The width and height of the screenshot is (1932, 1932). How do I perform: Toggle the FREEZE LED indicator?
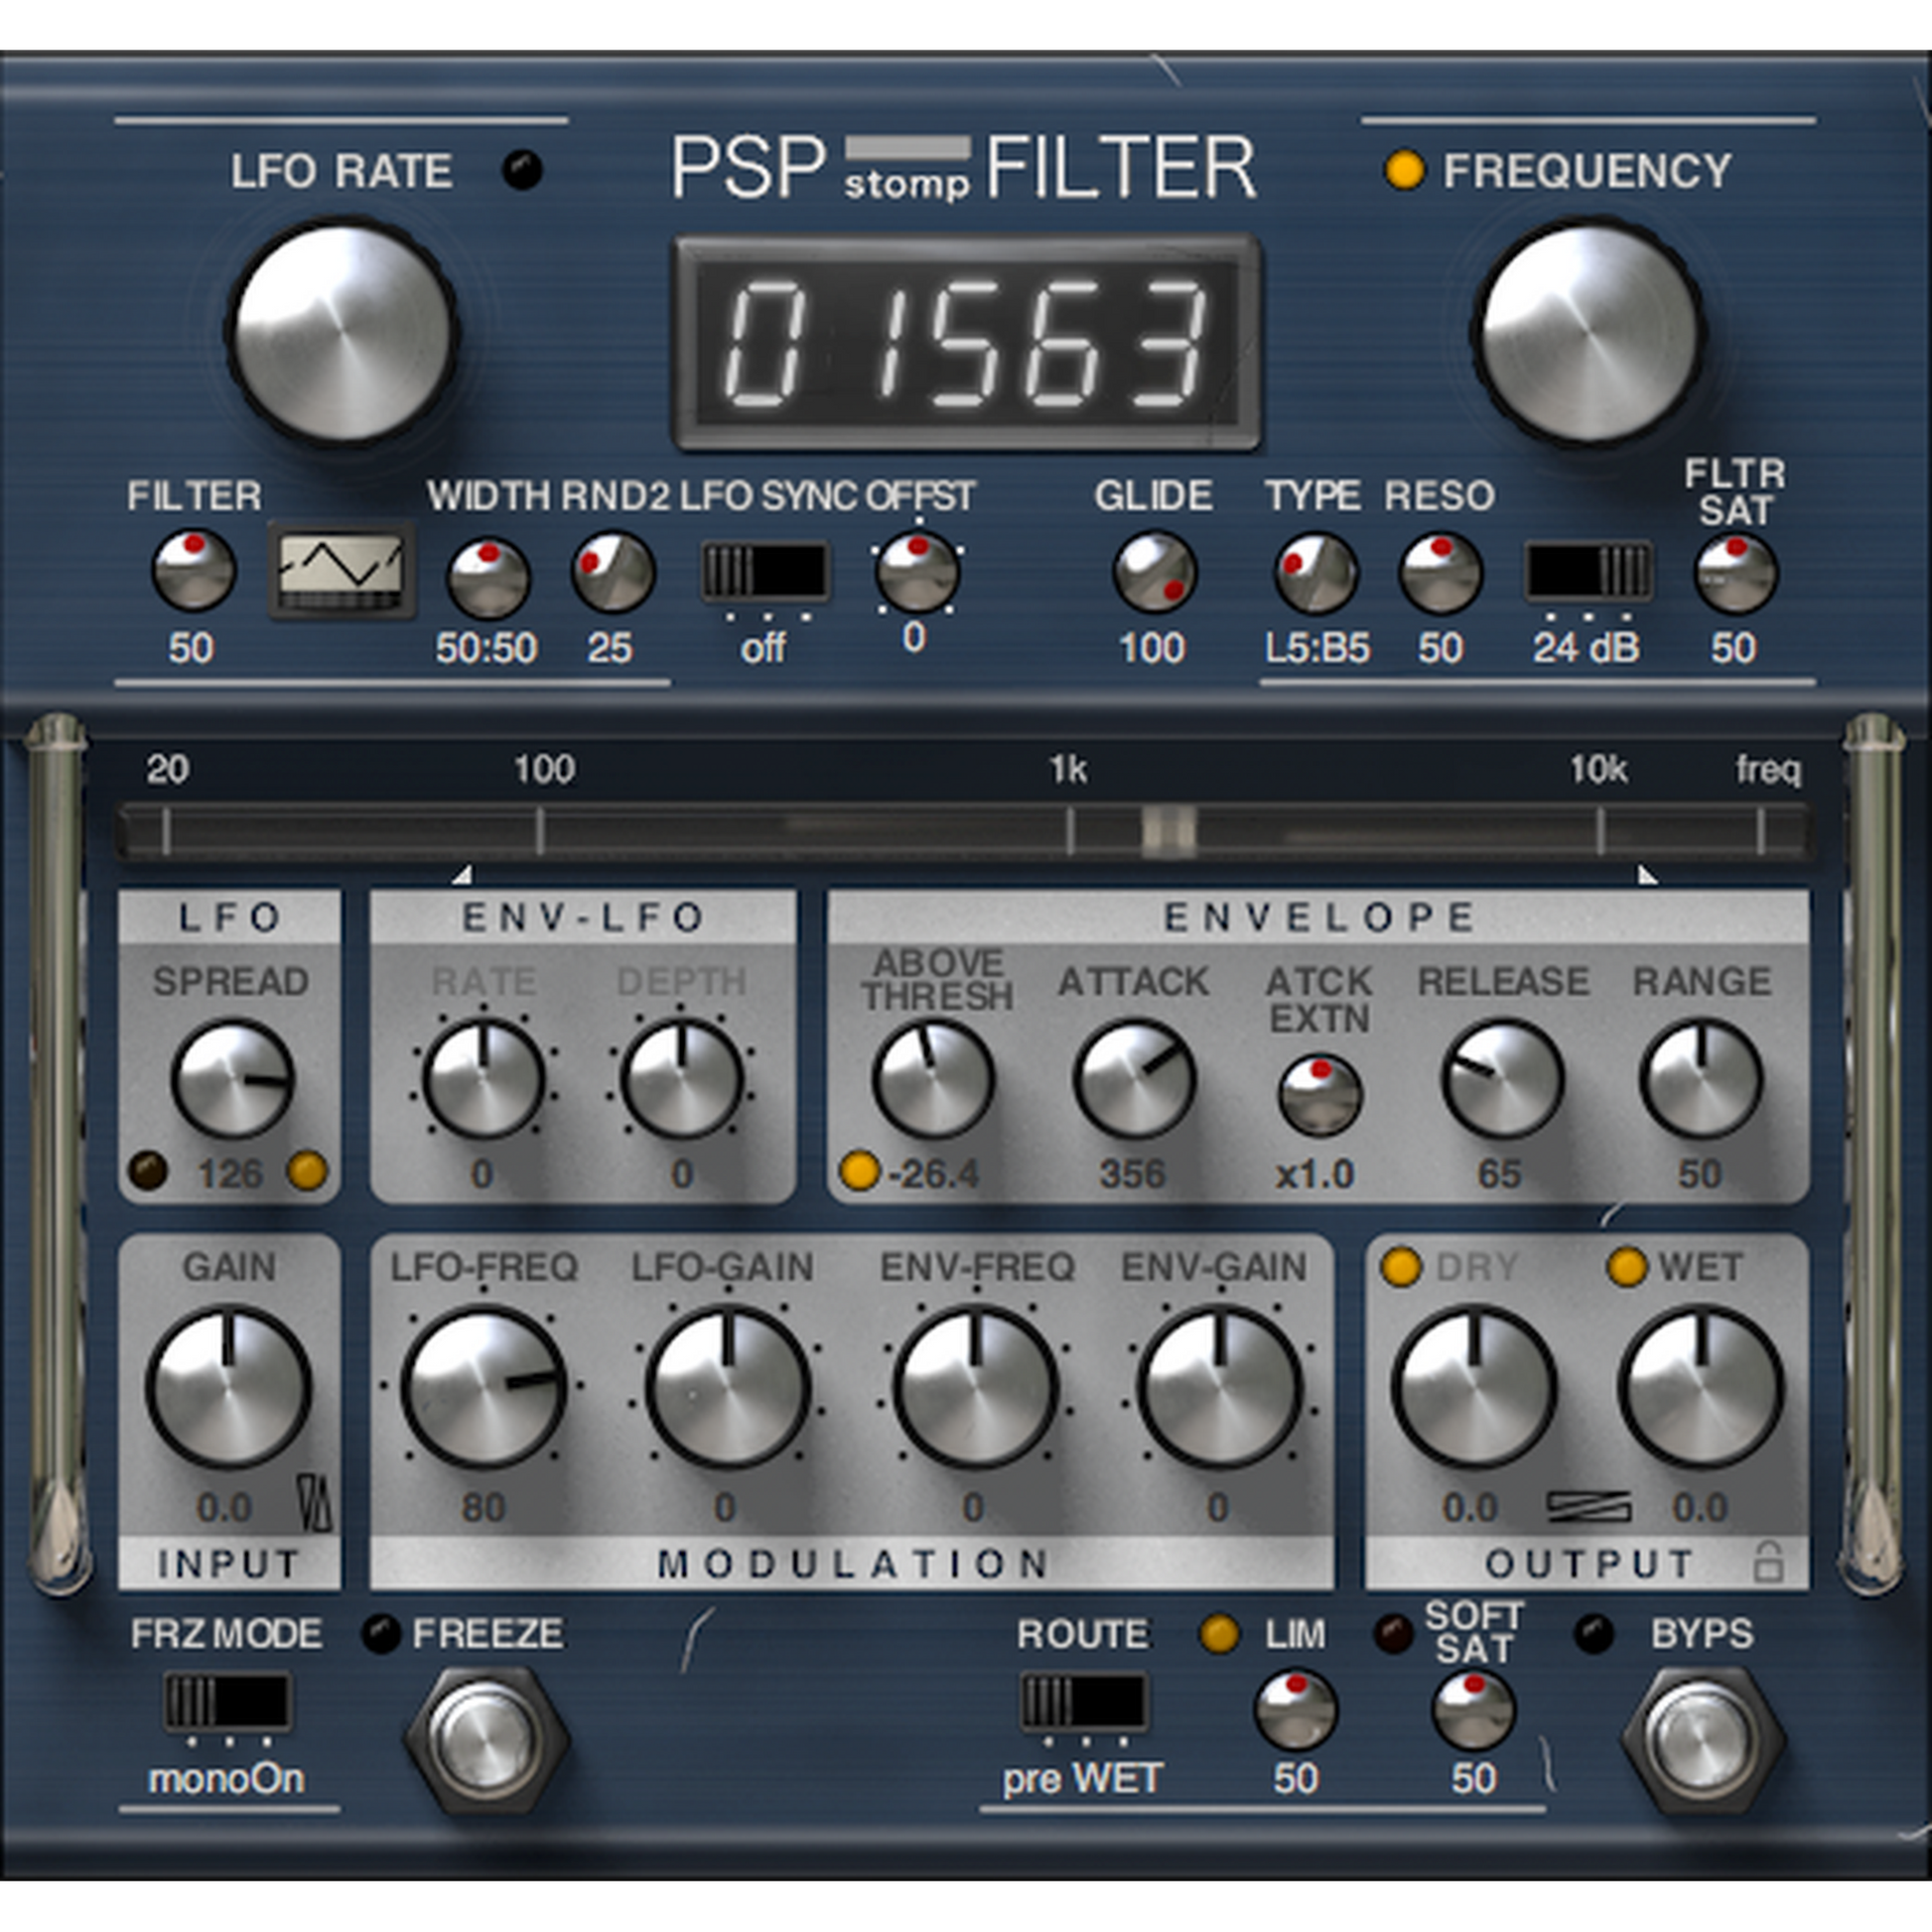tap(380, 1633)
